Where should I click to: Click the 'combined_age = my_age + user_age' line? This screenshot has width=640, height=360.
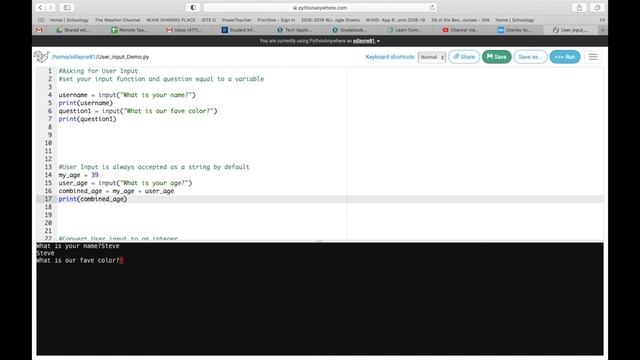click(116, 191)
